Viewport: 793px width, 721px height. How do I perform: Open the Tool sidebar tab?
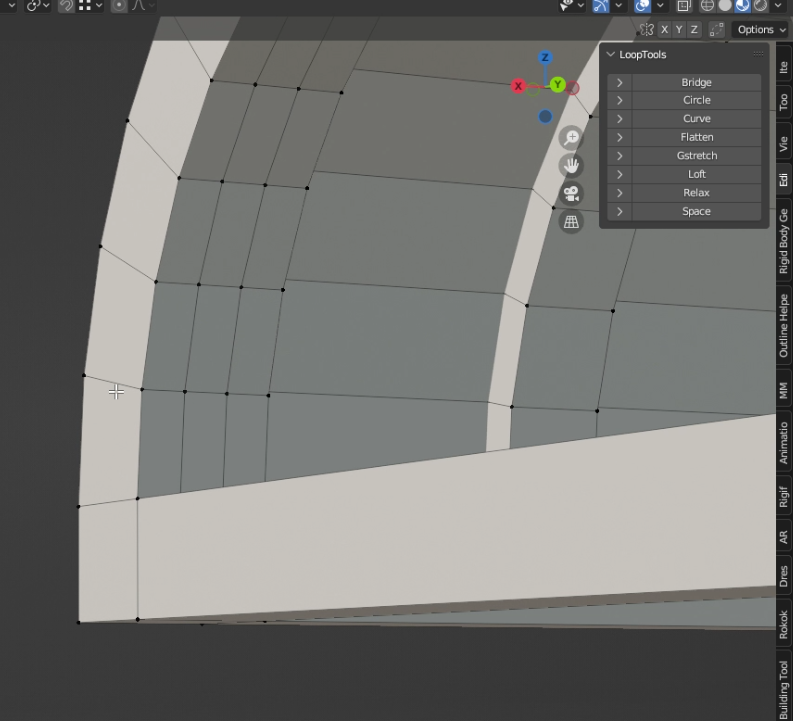pos(783,103)
